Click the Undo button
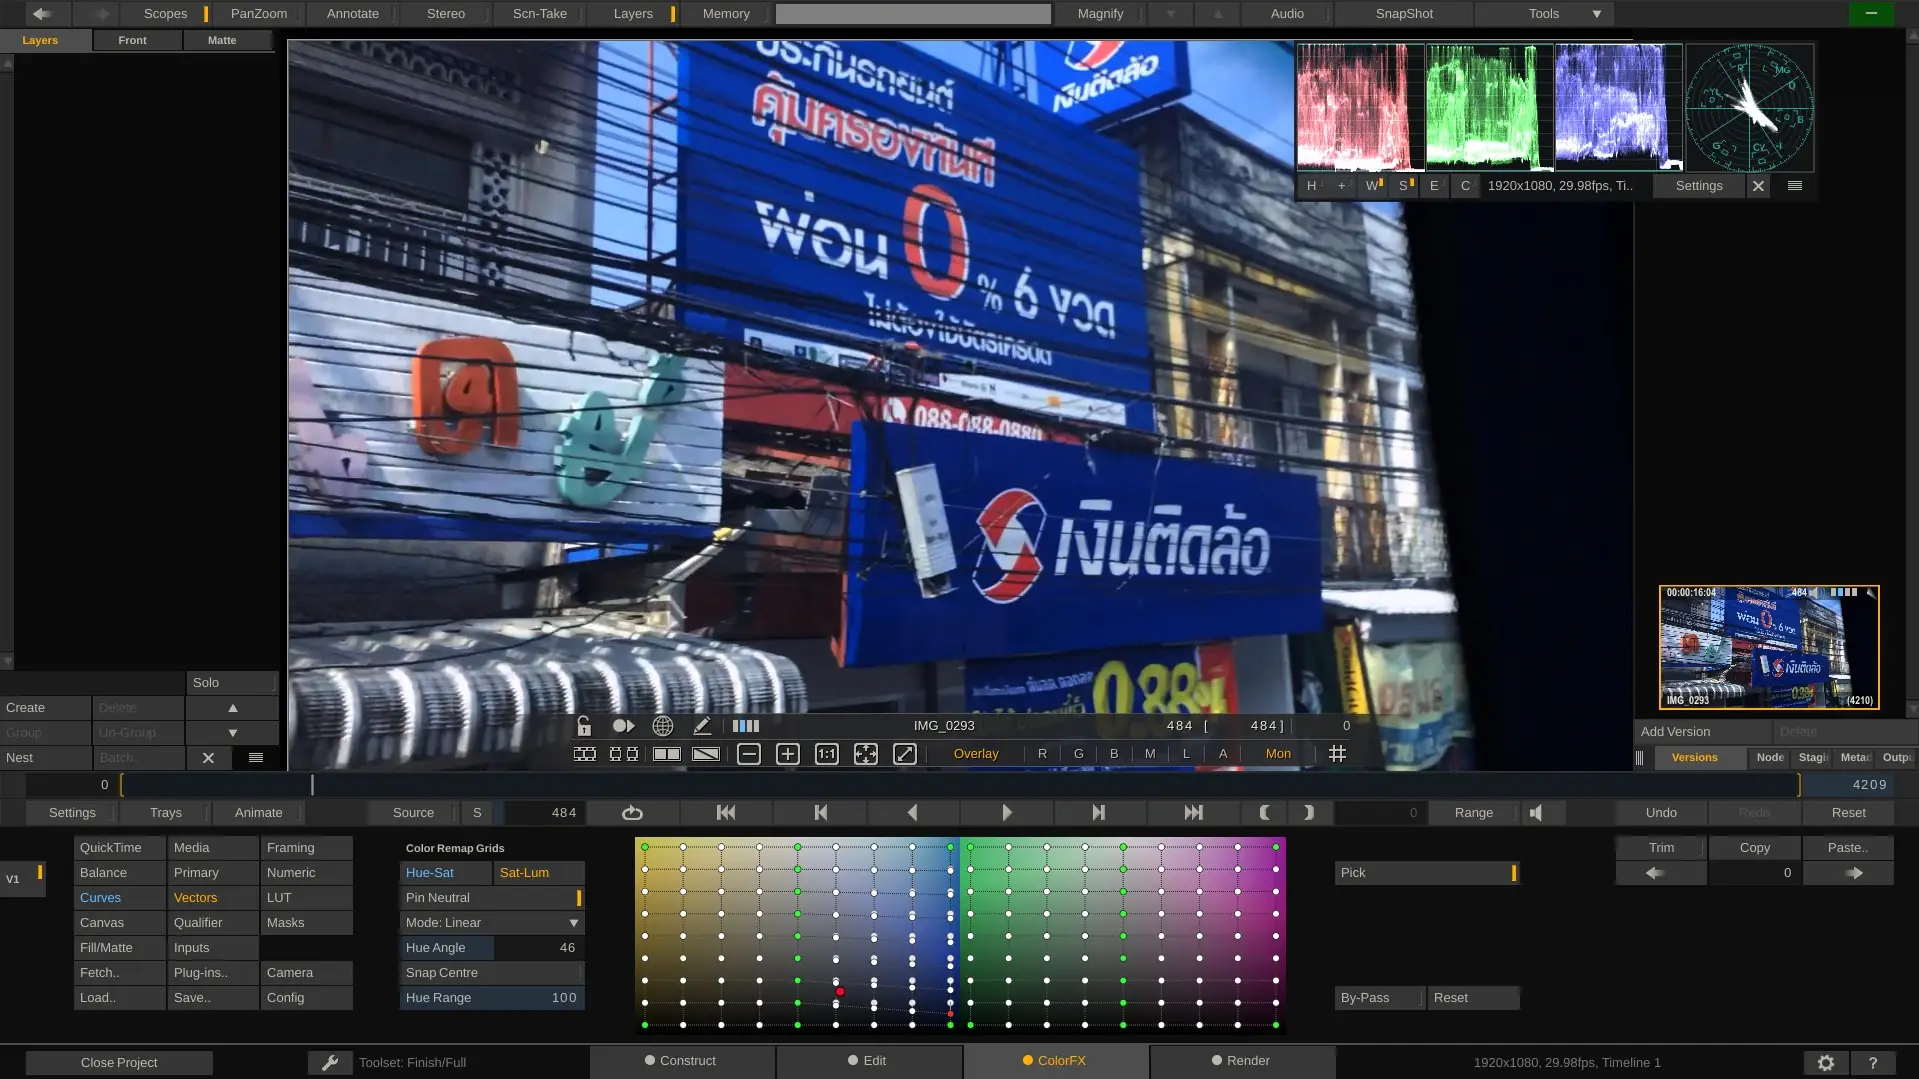1919x1079 pixels. [1661, 813]
